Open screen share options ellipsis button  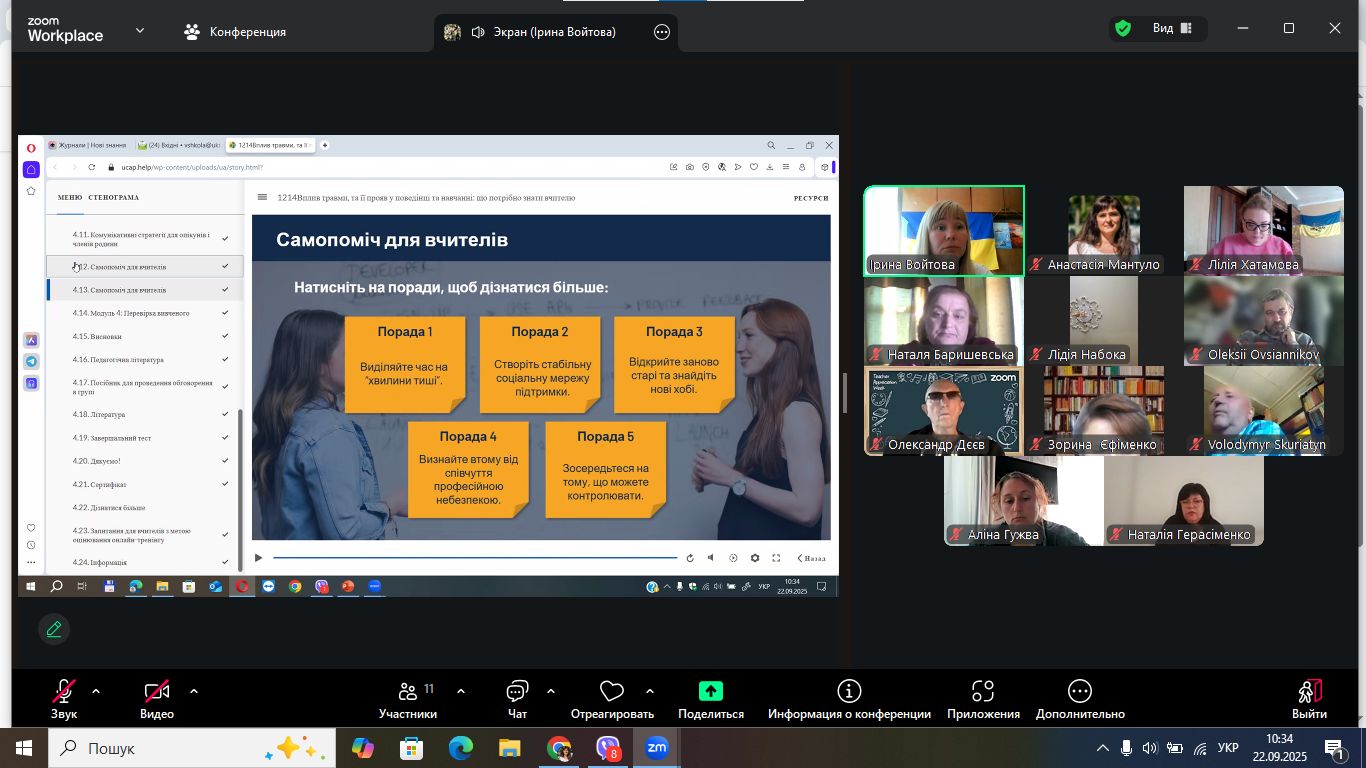pyautogui.click(x=661, y=32)
